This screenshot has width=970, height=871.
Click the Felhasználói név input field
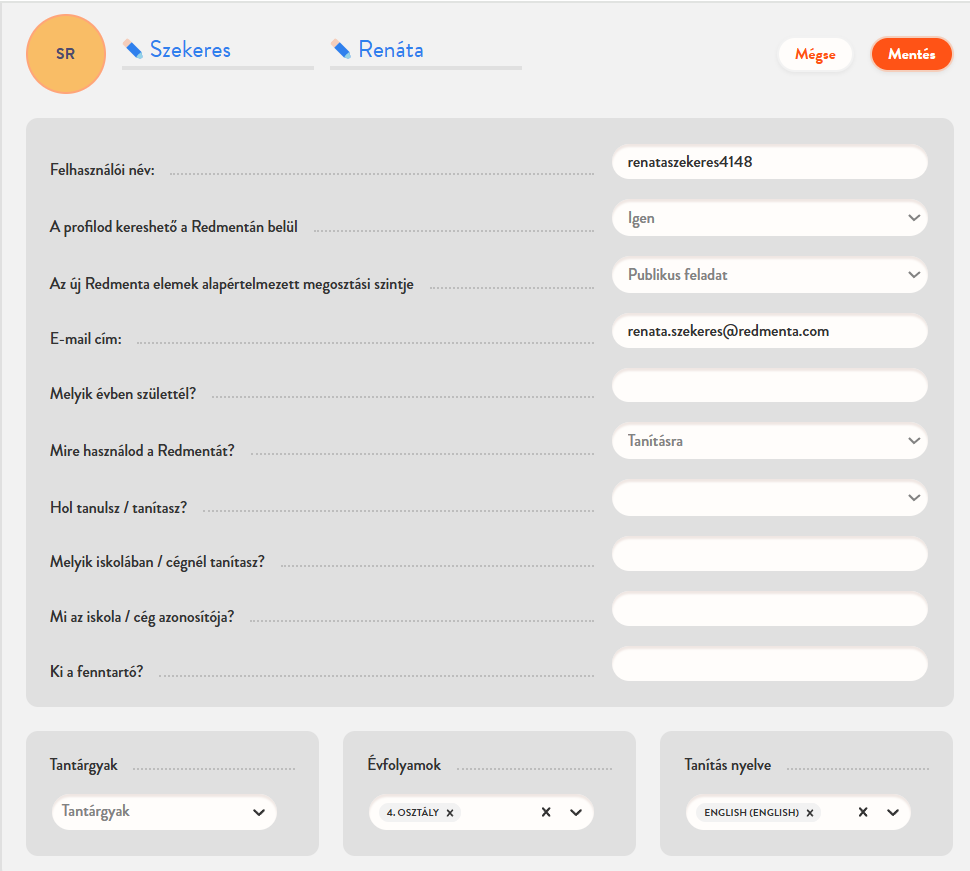point(769,162)
